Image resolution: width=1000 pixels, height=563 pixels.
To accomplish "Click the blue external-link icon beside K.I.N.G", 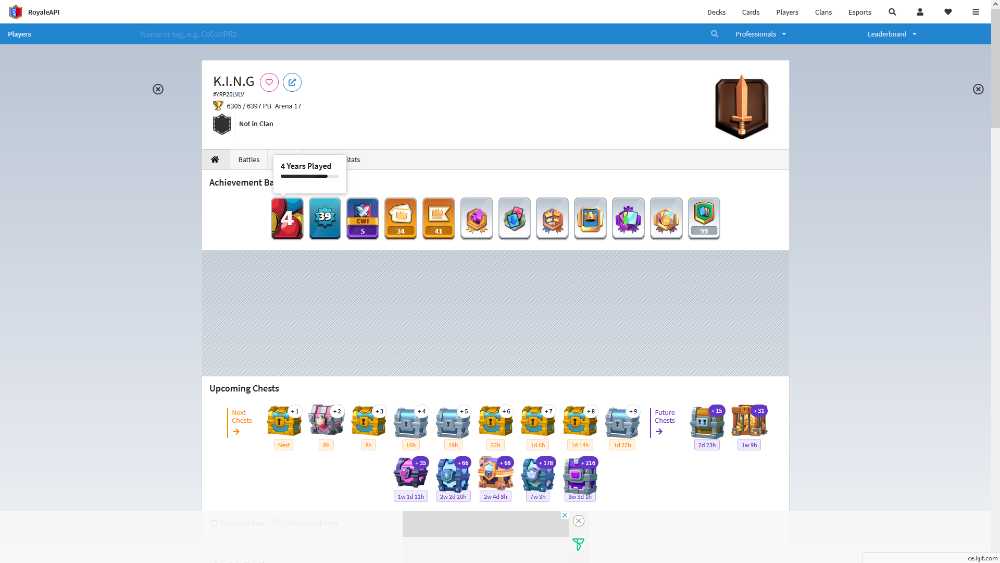I will 292,82.
